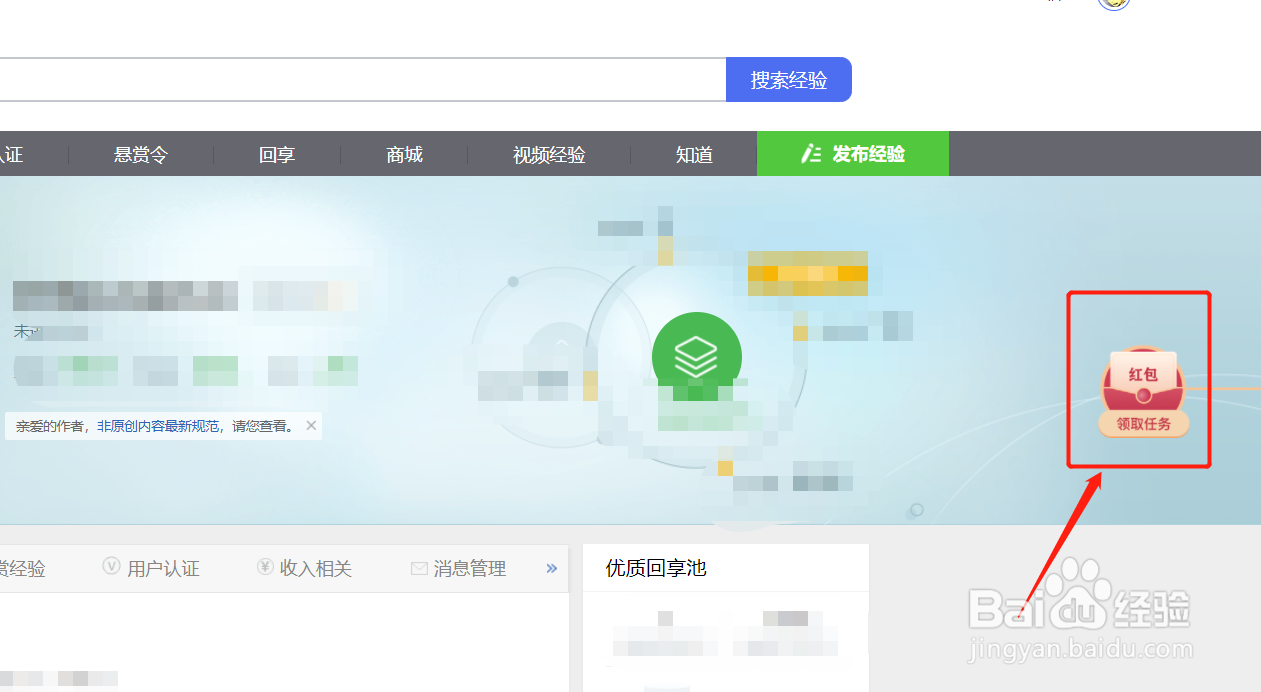Switch to the 回享 tab
Screen dimensions: 1261x692
pyautogui.click(x=276, y=154)
